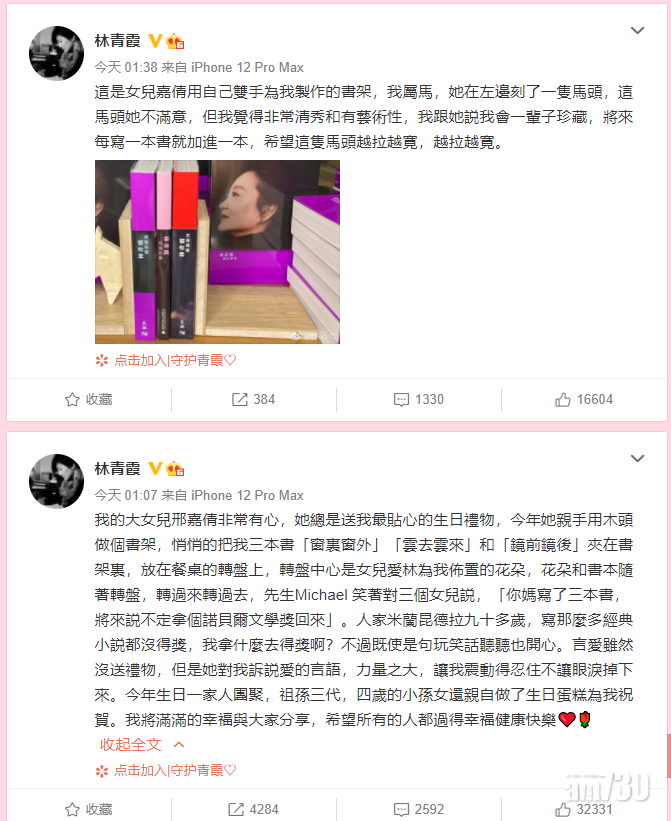Expand the first post's options chevron
The height and width of the screenshot is (821, 671).
pyautogui.click(x=637, y=30)
